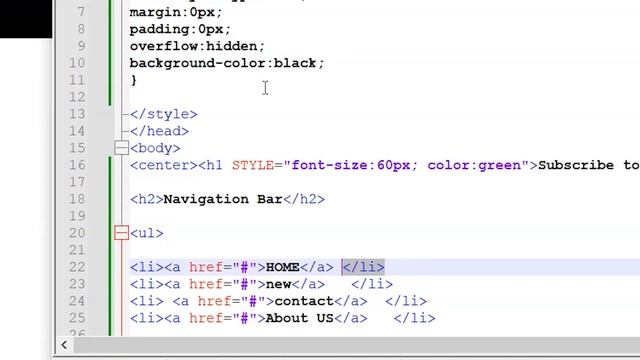Click the 'color:green' value
The width and height of the screenshot is (640, 360).
[474, 165]
